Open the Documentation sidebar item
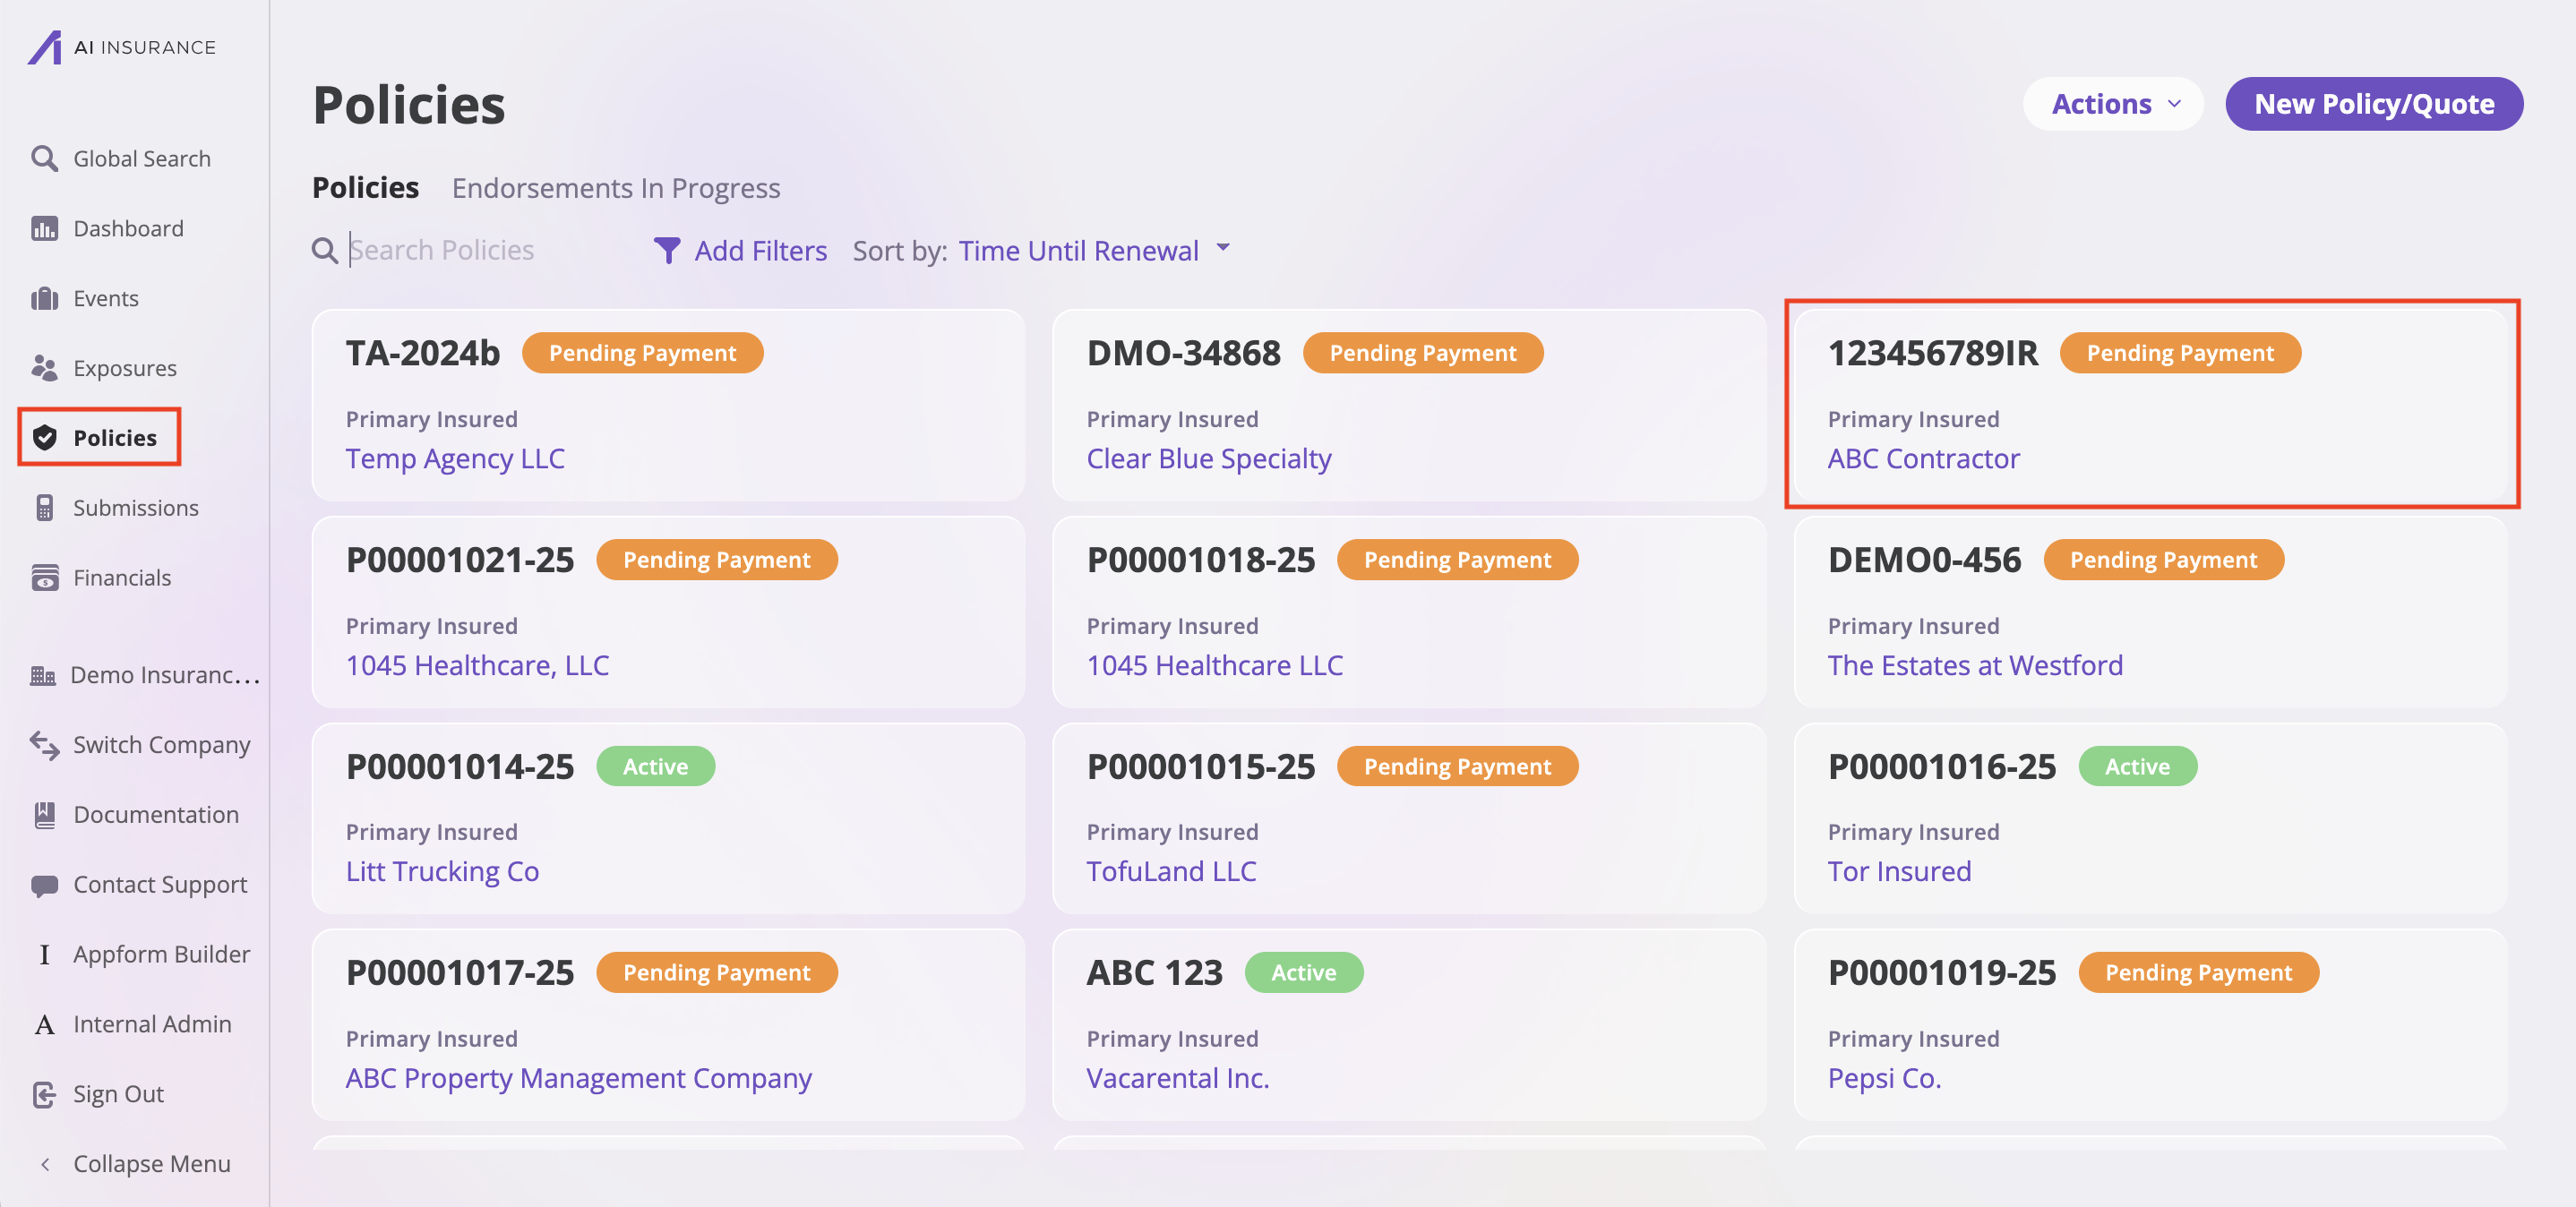Viewport: 2576px width, 1207px height. [155, 814]
